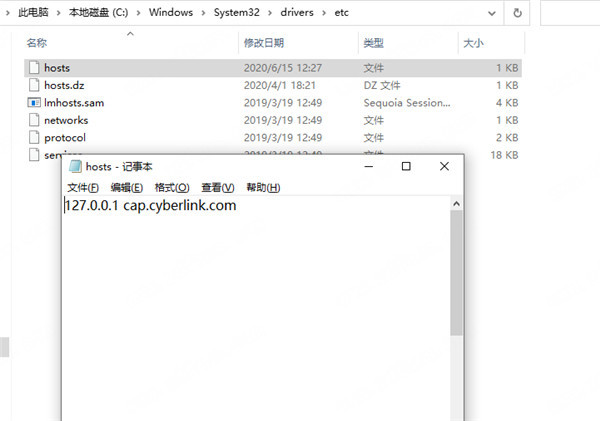This screenshot has width=600, height=421.
Task: Sort files by 类型 column header
Action: 373,43
